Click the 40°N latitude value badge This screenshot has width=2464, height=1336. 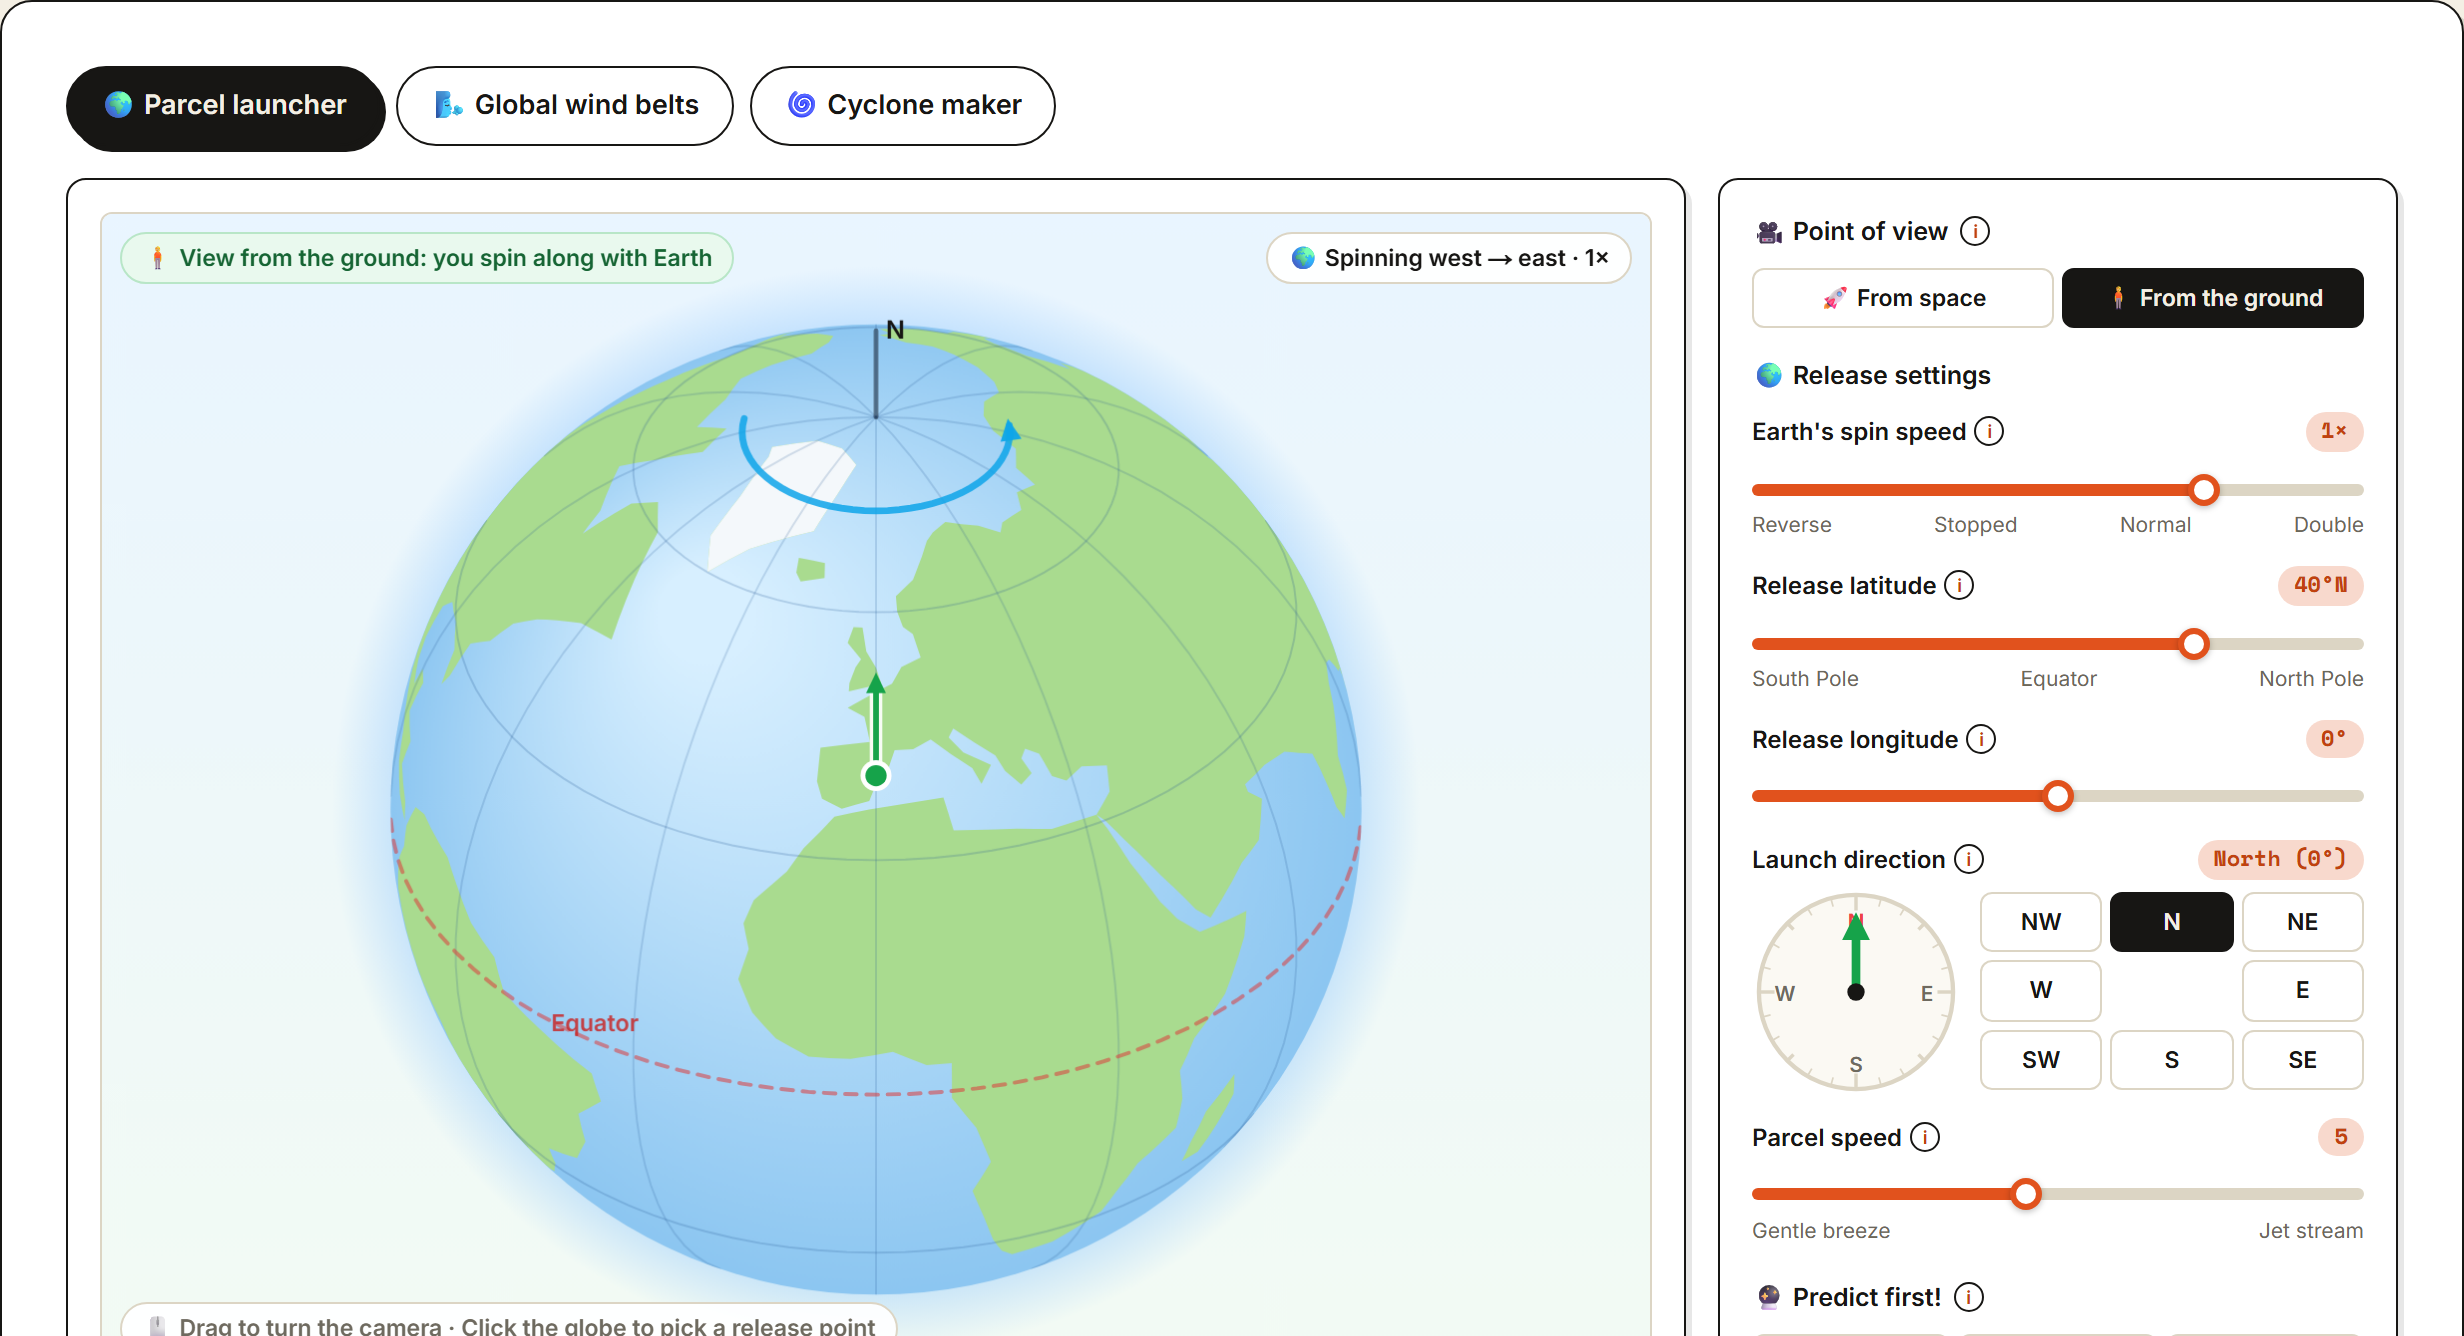2320,585
